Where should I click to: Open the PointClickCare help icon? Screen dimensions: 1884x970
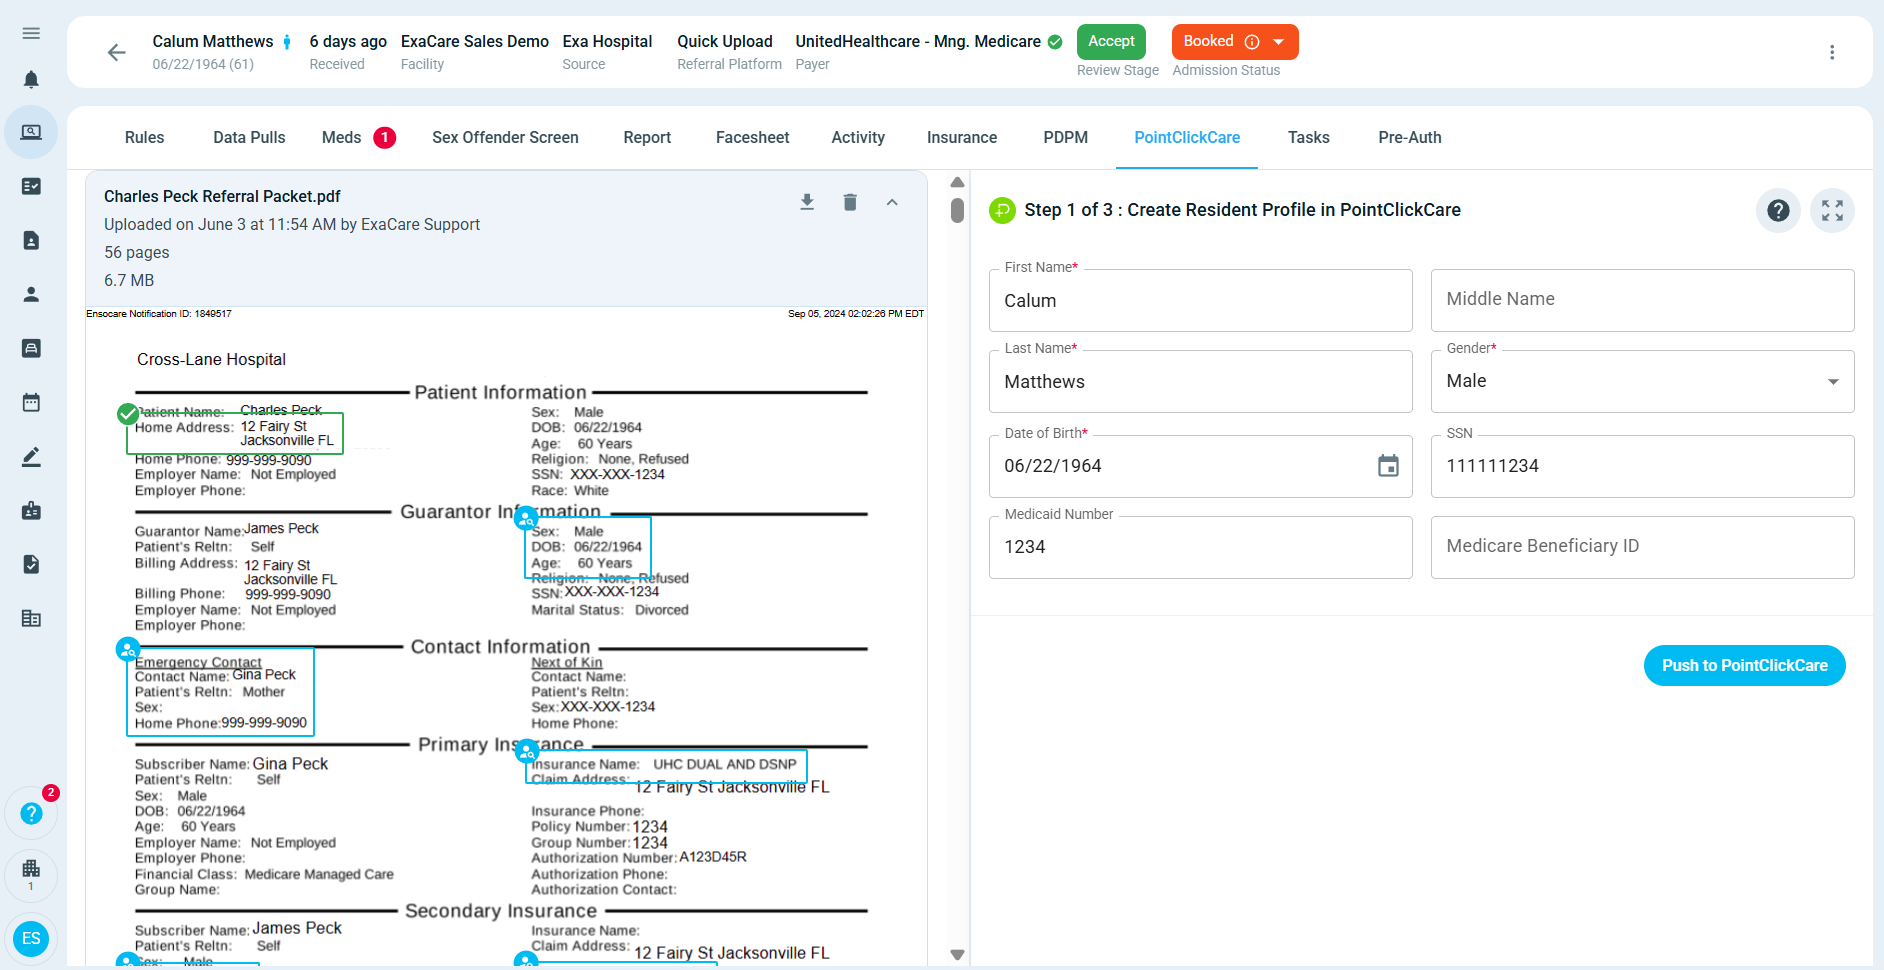point(1778,210)
